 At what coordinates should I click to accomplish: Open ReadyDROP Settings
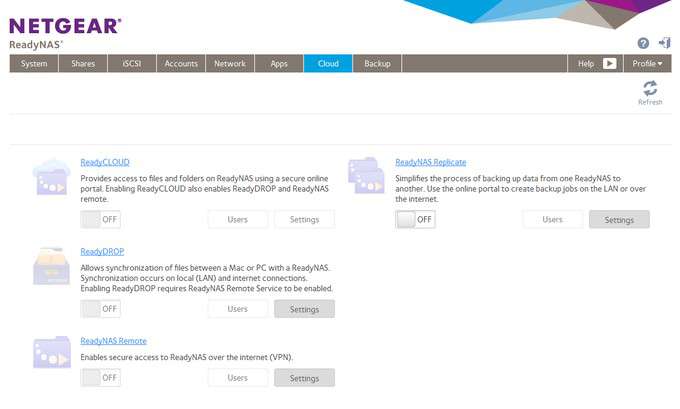point(304,309)
